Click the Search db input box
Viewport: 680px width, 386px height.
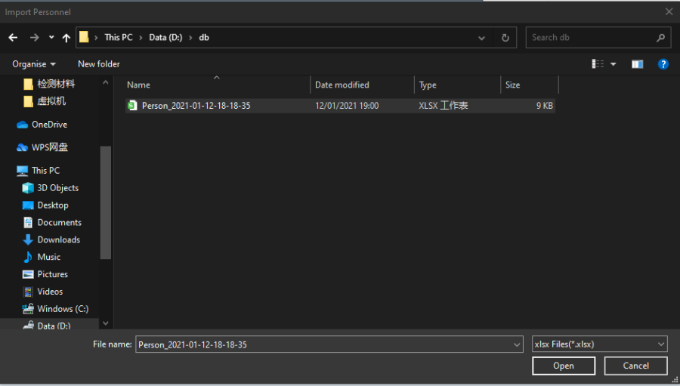pos(592,38)
